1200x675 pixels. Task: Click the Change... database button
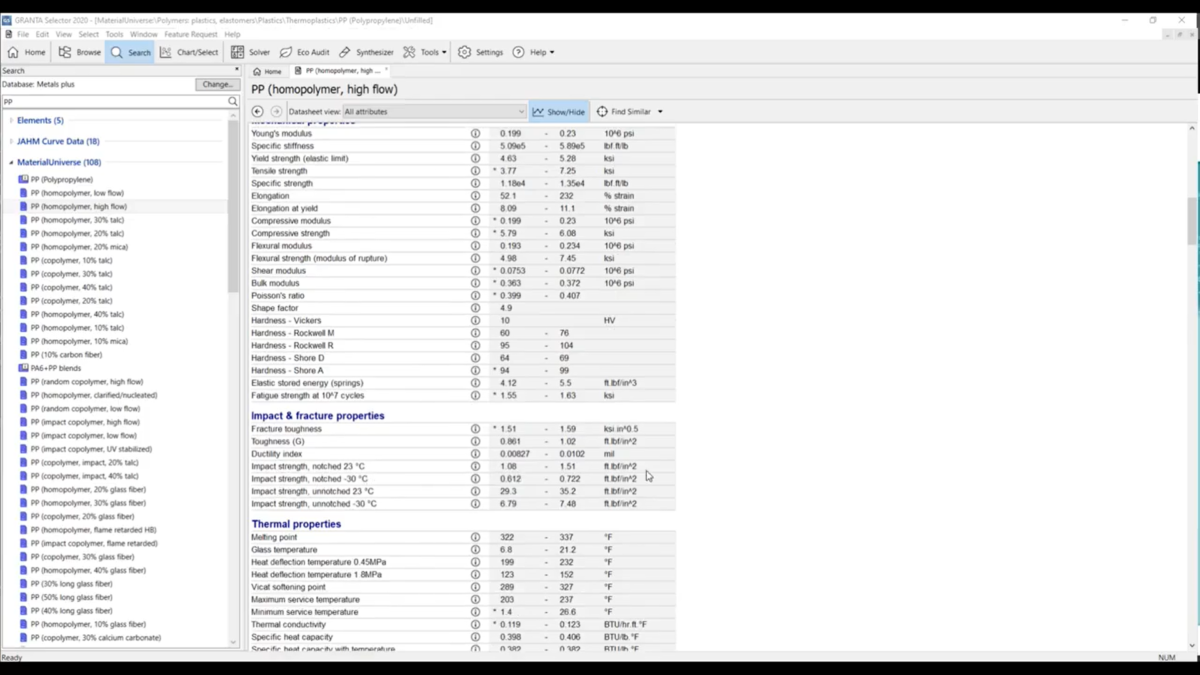click(x=217, y=84)
